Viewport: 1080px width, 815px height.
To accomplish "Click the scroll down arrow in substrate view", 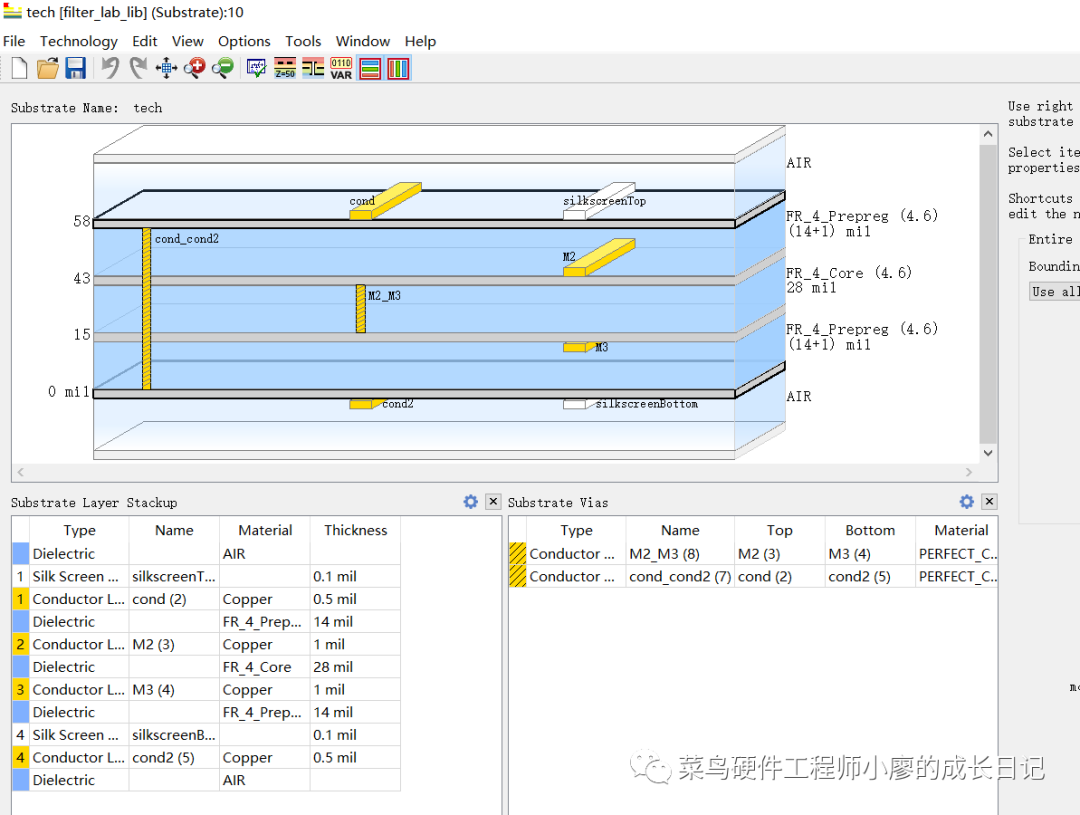I will pos(988,453).
